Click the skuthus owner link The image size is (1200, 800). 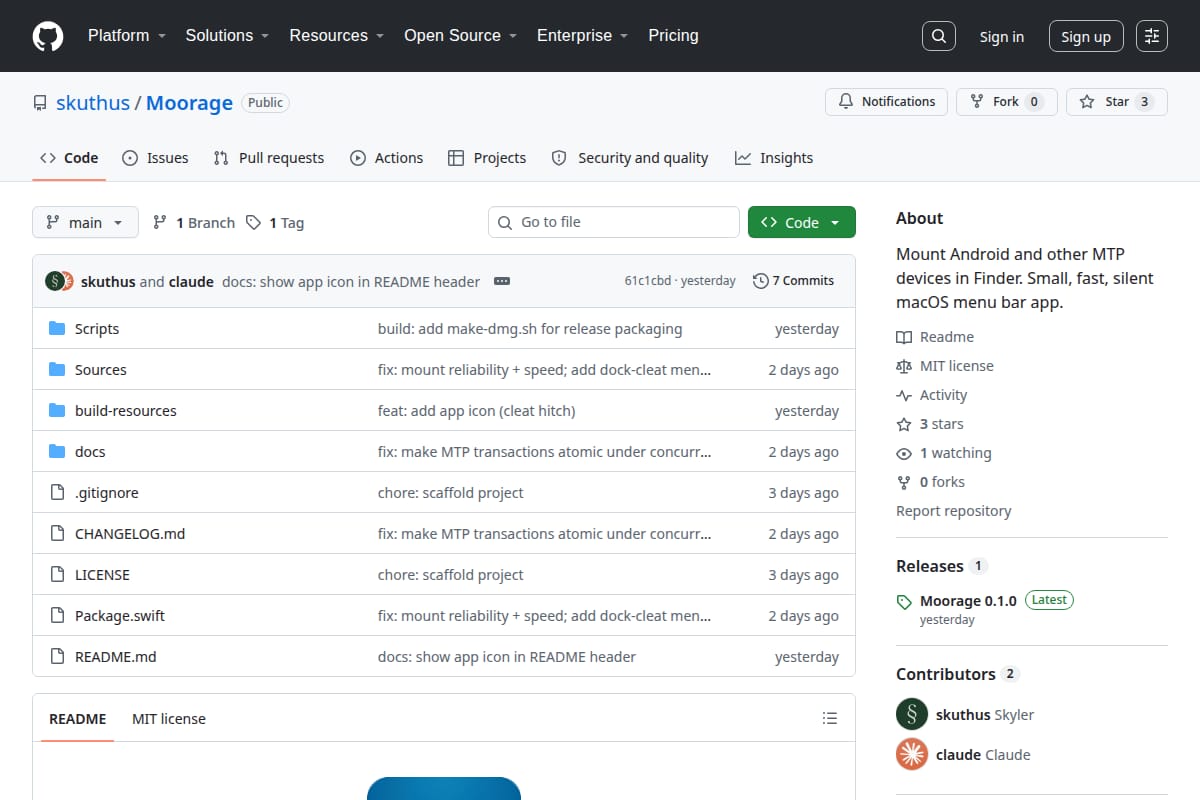tap(93, 103)
